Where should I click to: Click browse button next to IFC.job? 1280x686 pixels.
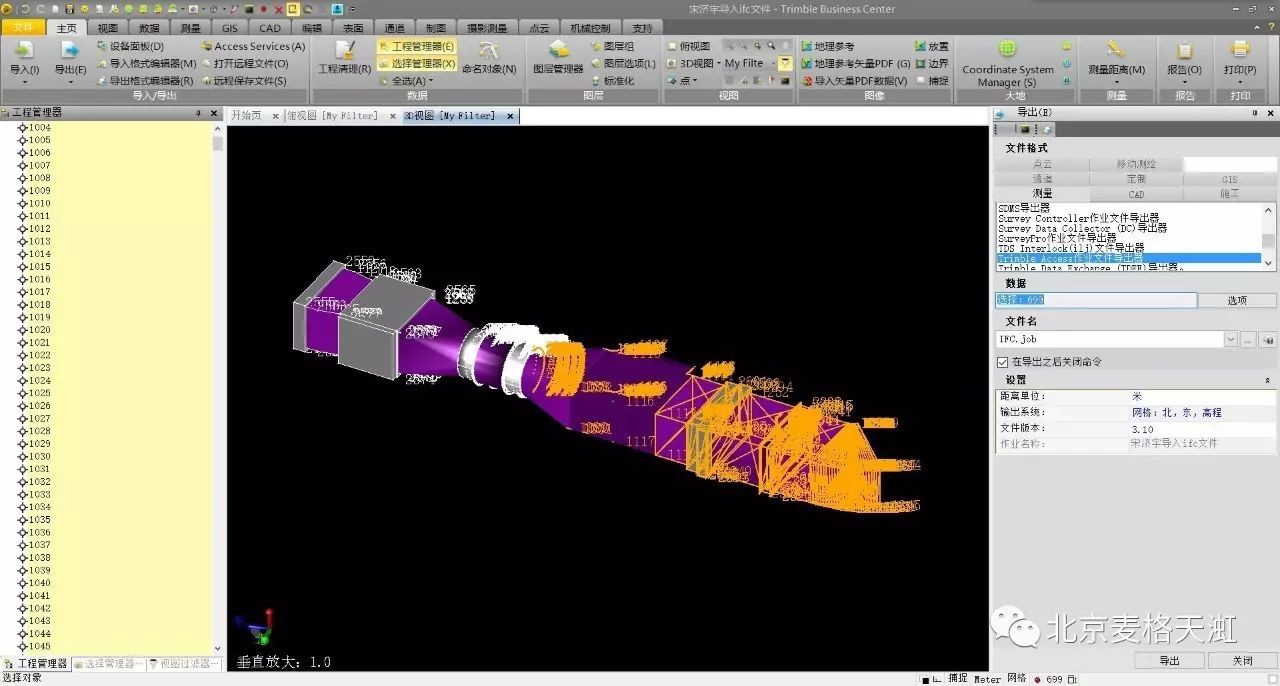(1248, 340)
